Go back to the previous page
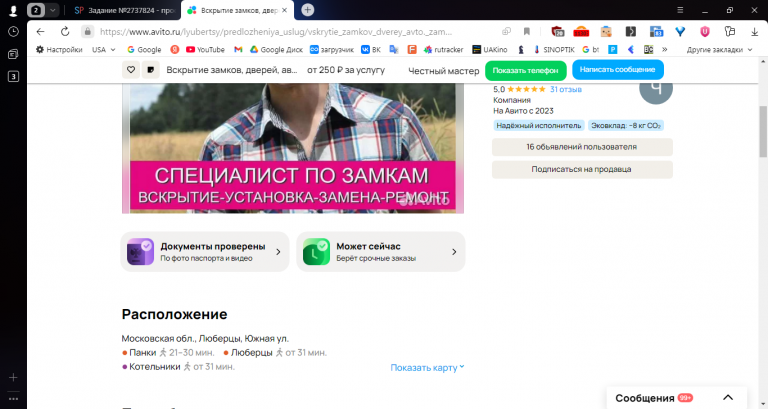Screen dimensions: 768x409 pyautogui.click(x=41, y=32)
